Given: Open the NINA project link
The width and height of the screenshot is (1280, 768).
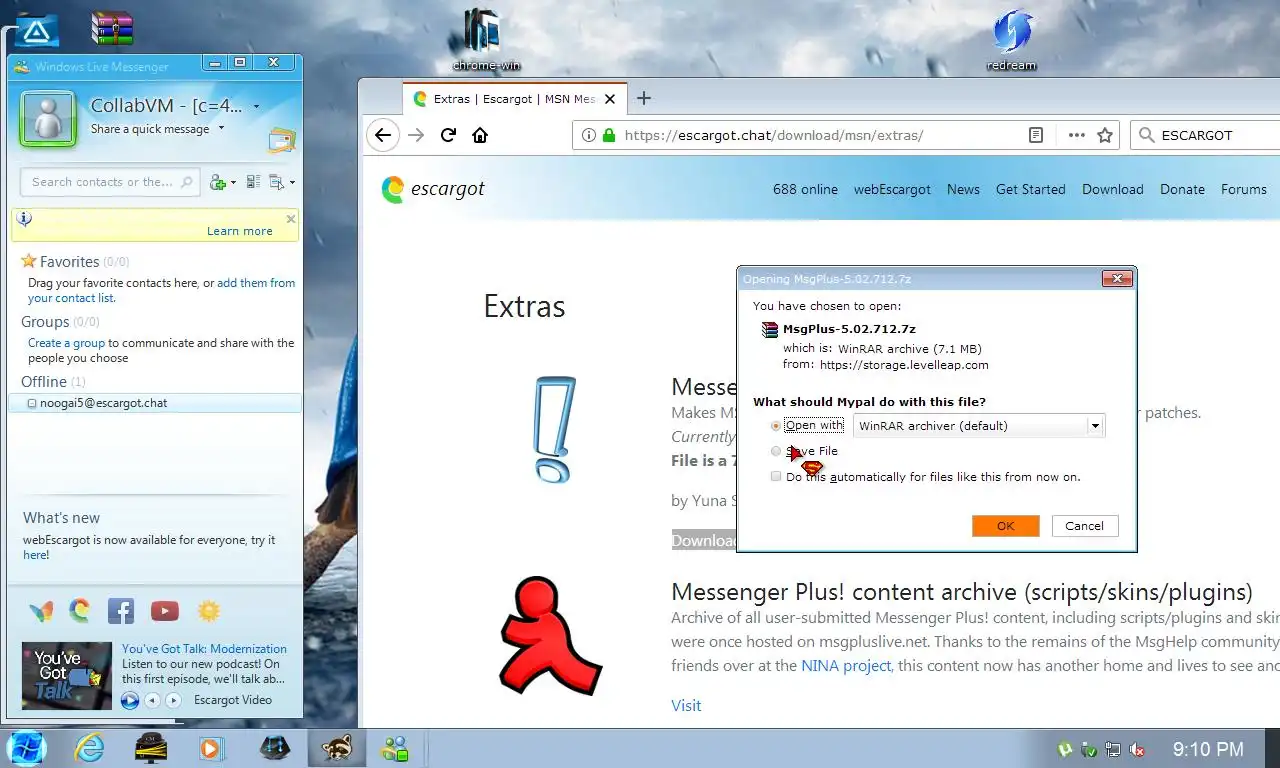Looking at the screenshot, I should pyautogui.click(x=845, y=665).
